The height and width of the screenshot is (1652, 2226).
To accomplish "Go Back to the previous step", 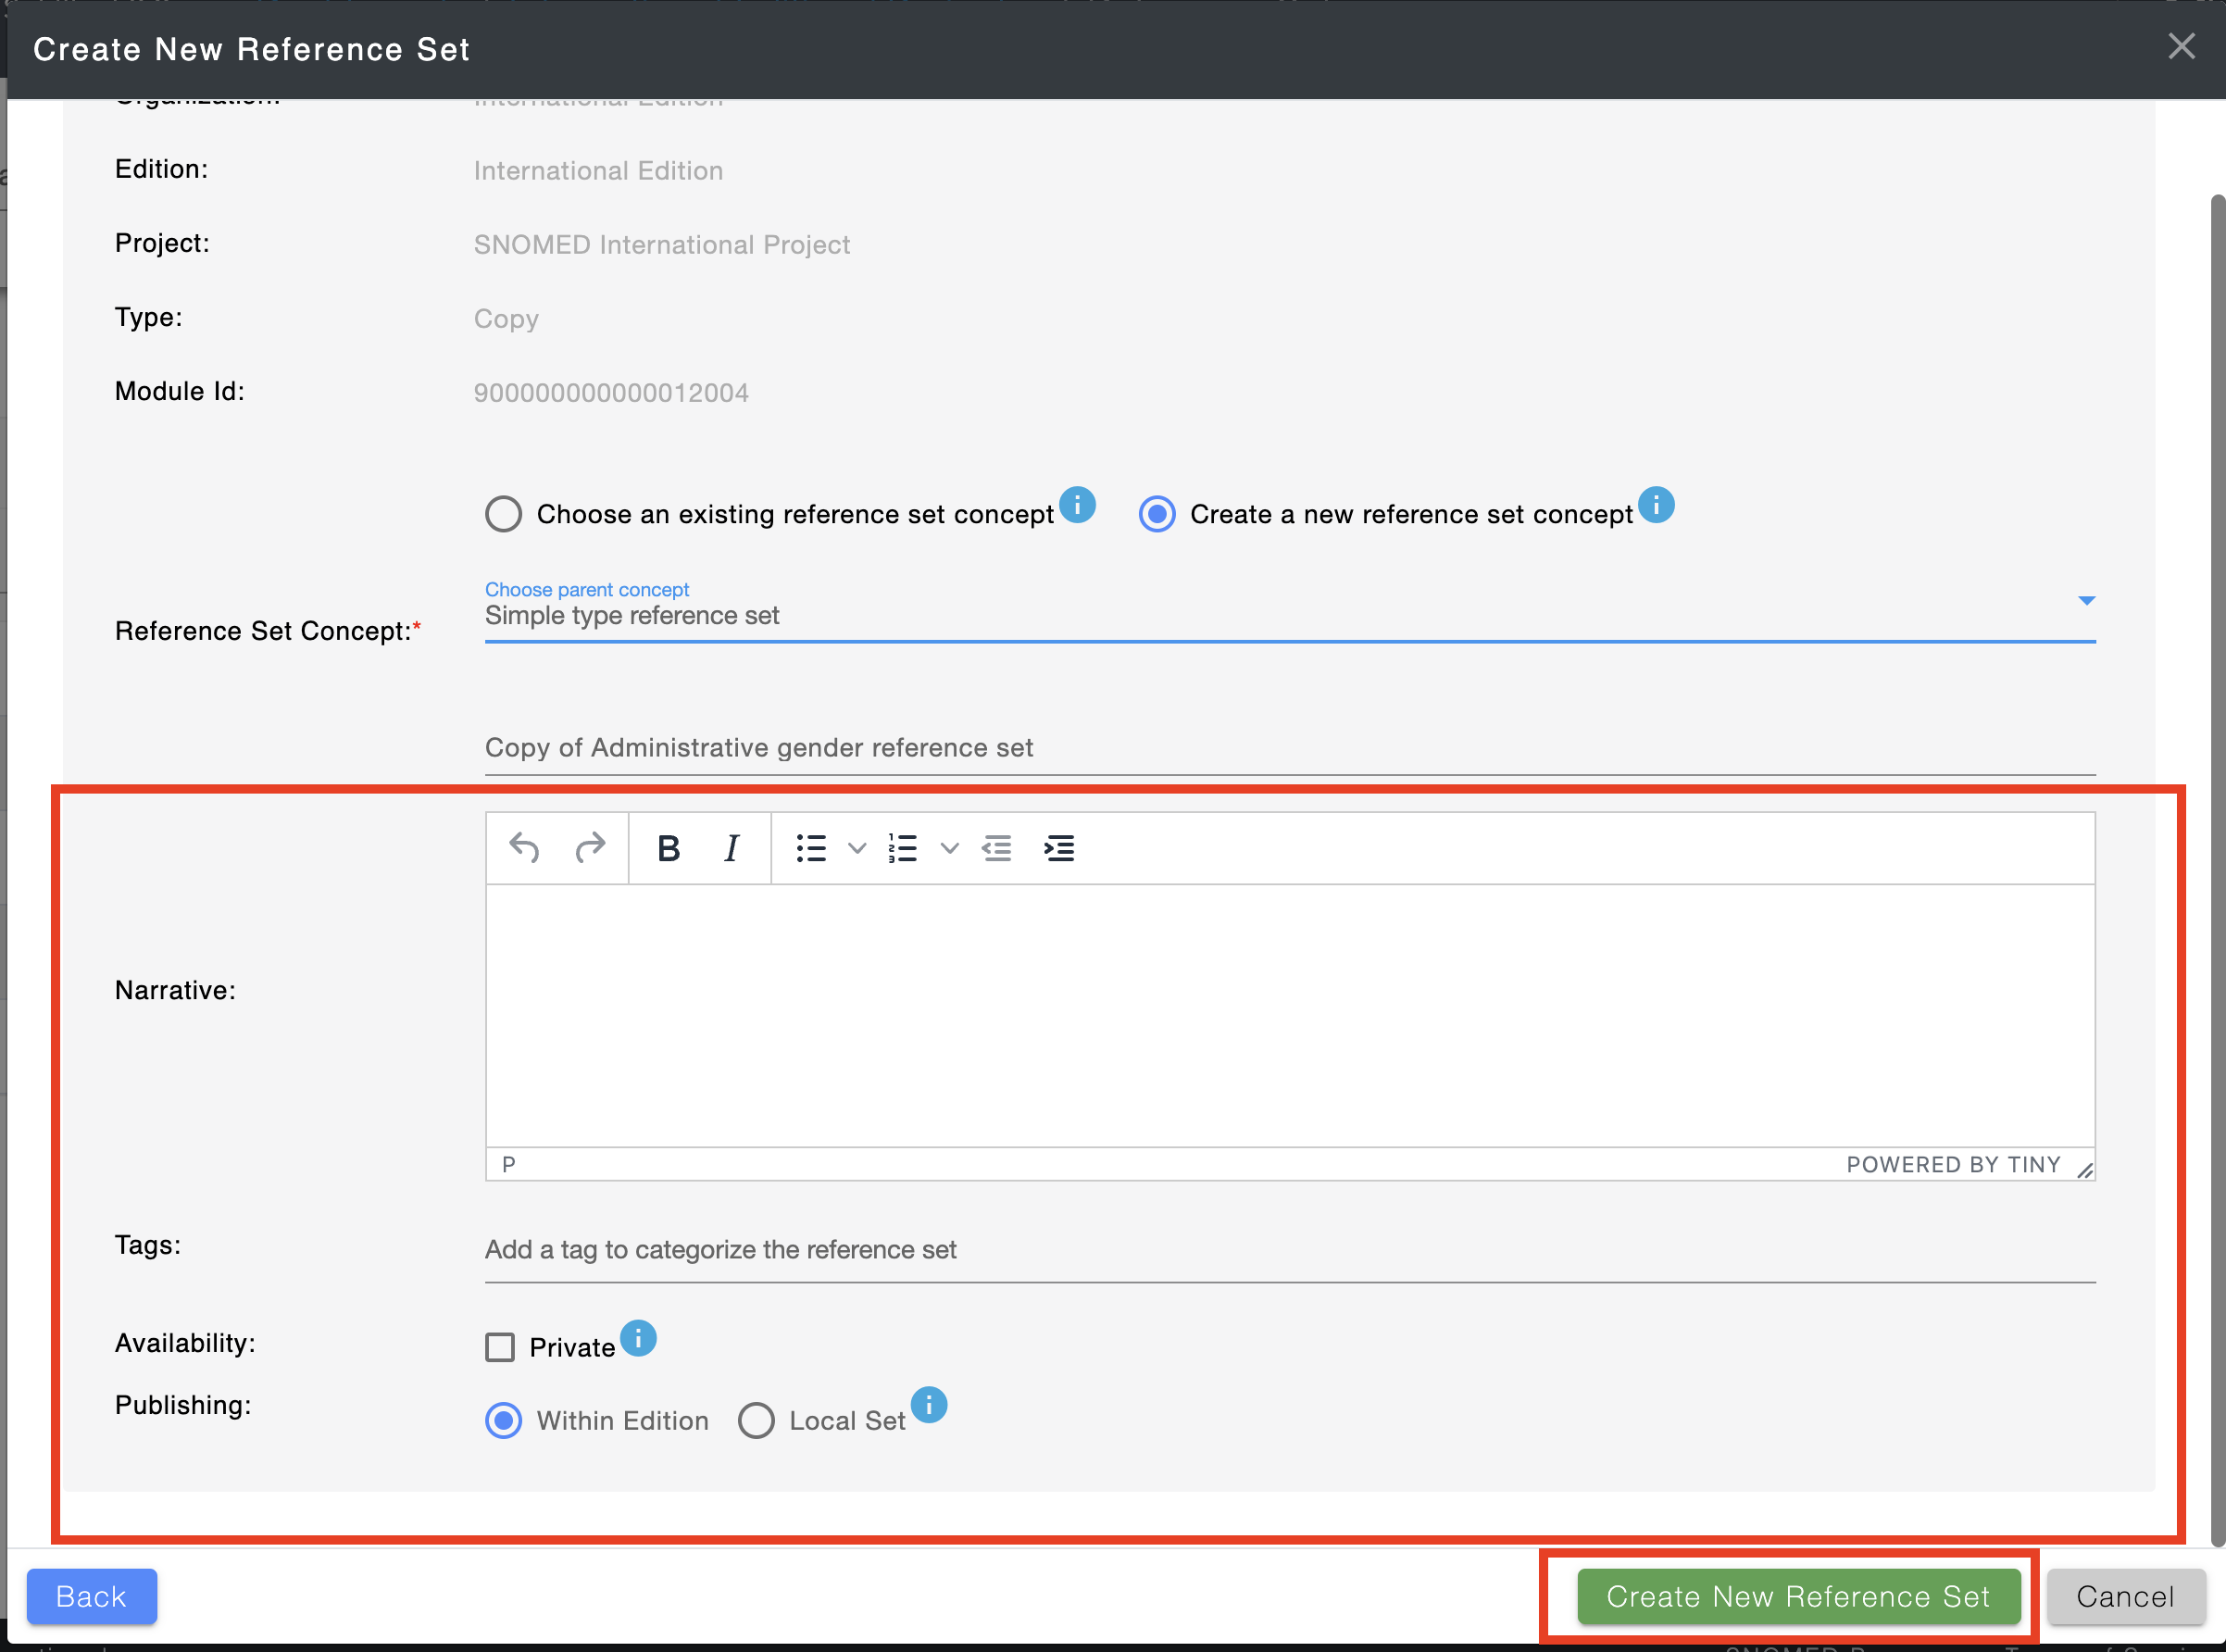I will tap(92, 1596).
